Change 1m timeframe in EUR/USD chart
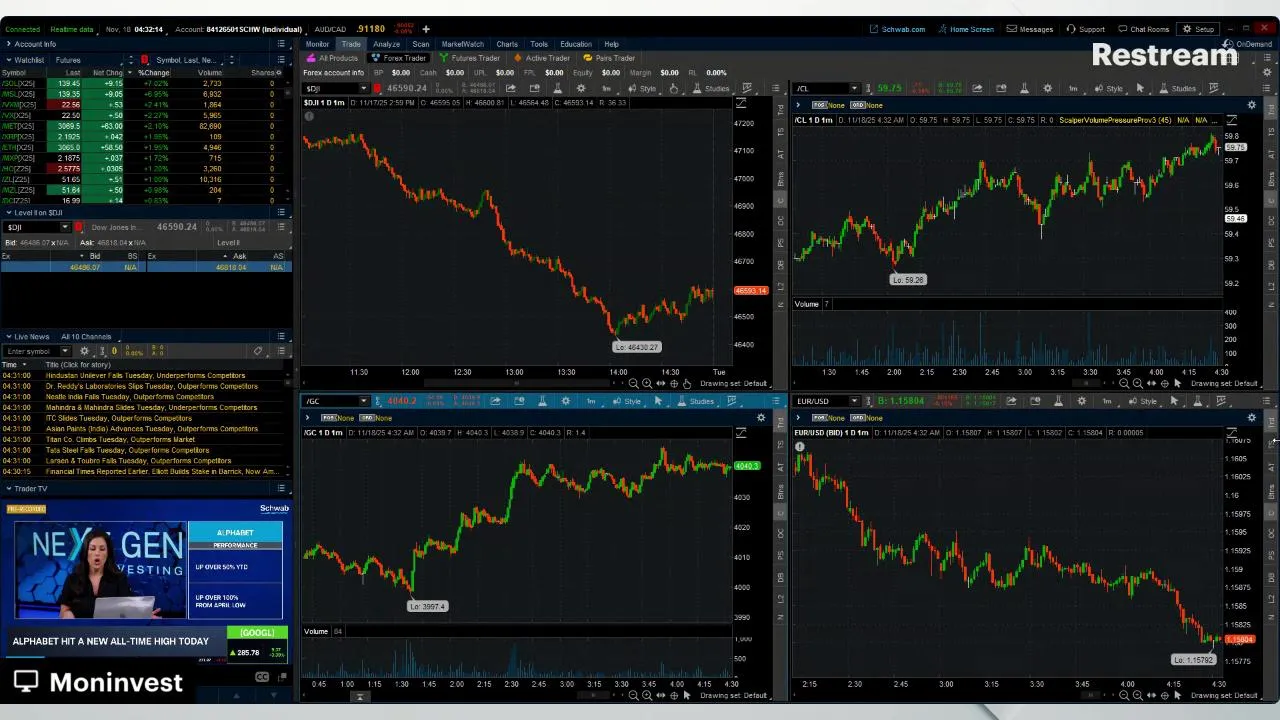The width and height of the screenshot is (1280, 720). tap(1107, 401)
